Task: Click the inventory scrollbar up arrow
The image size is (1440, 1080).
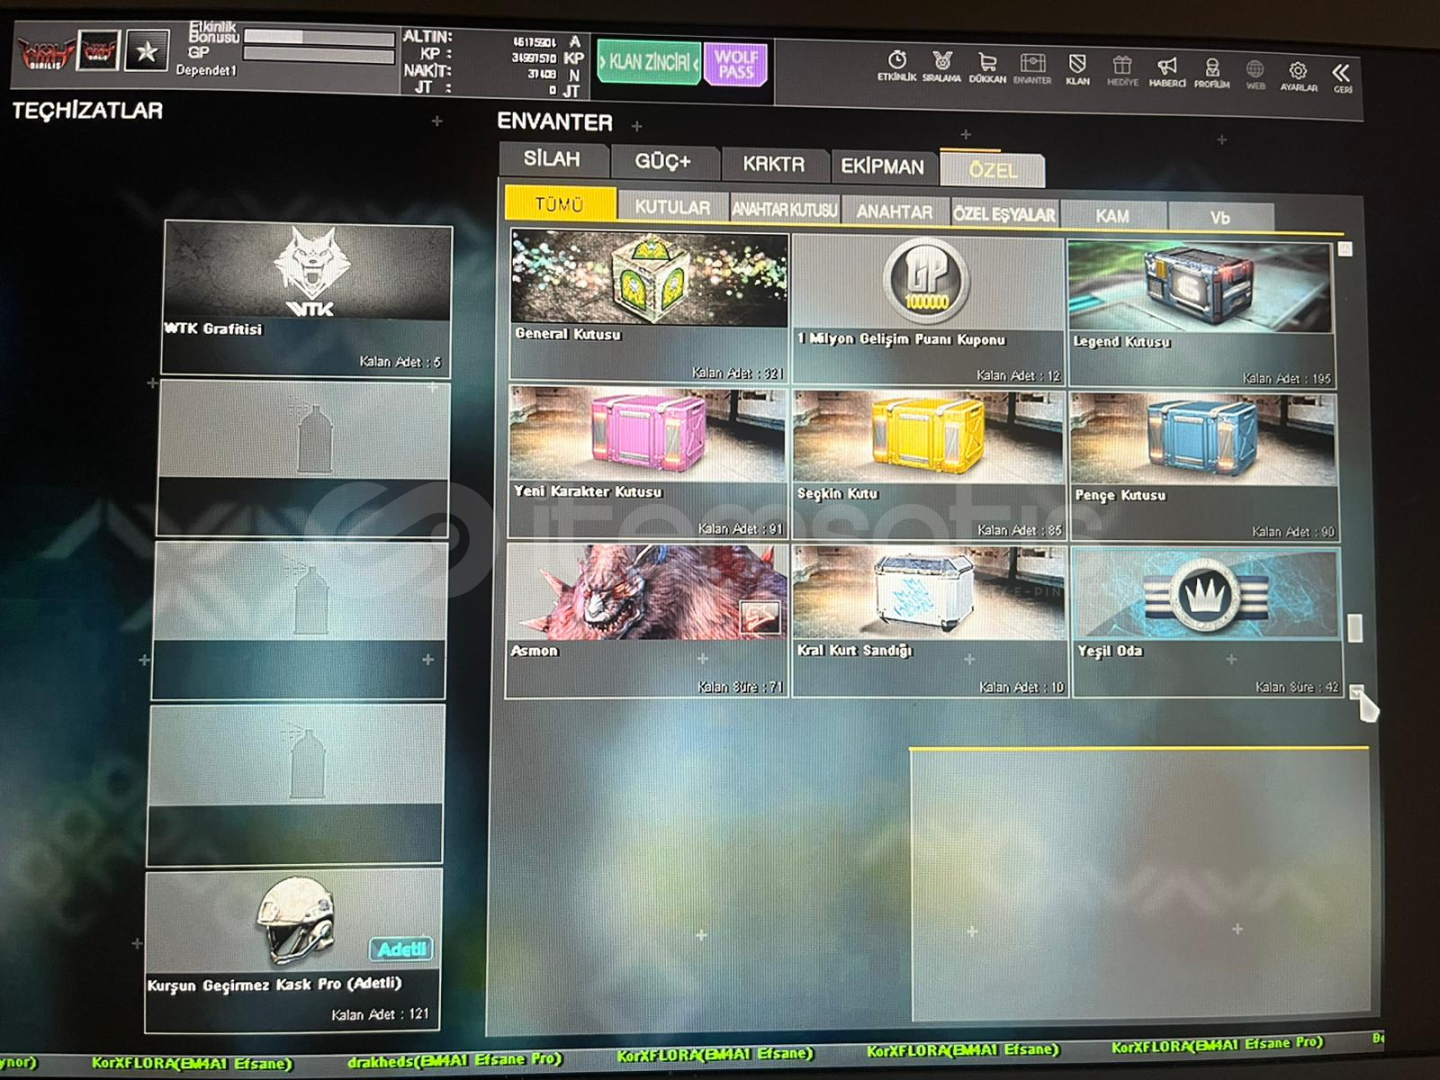Action: 1346,249
